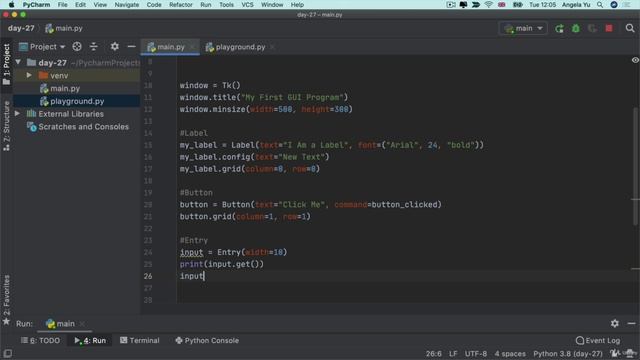Click the 26:6 cursor position indicator

(x=433, y=354)
